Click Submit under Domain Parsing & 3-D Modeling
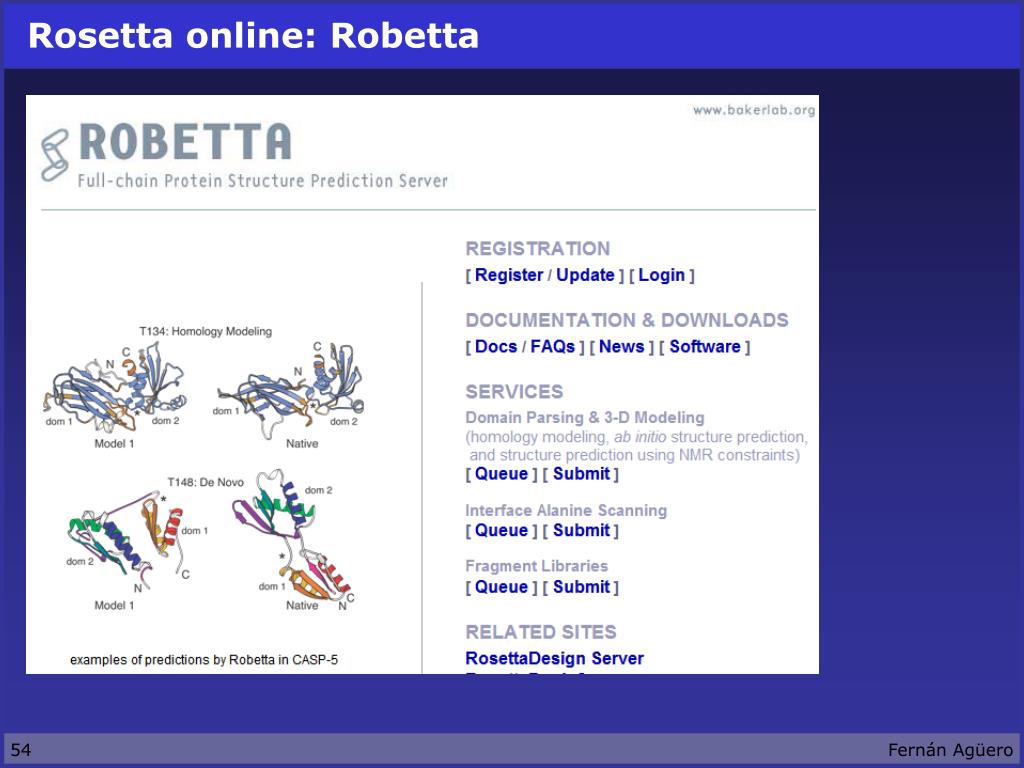The height and width of the screenshot is (768, 1024). tap(581, 473)
